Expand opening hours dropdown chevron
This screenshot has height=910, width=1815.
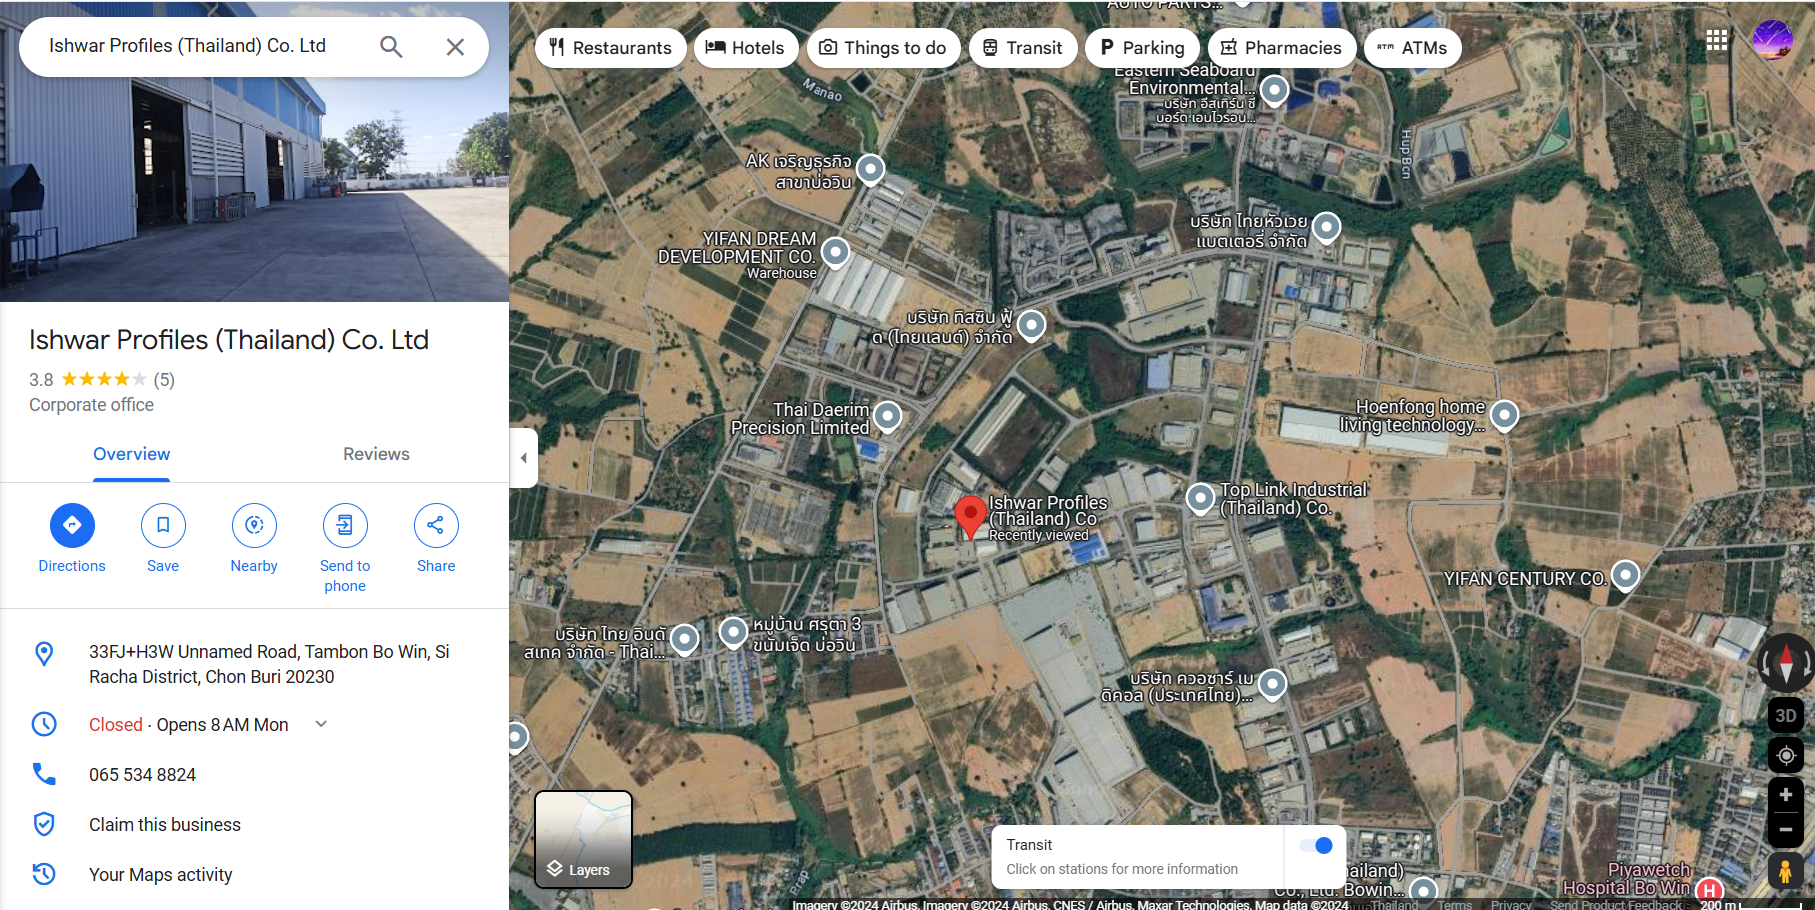tap(321, 724)
